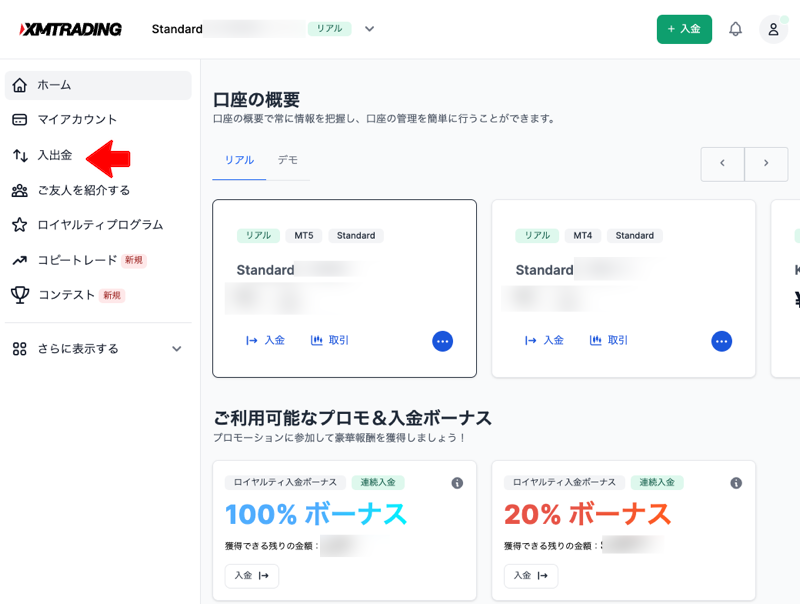800x604 pixels.
Task: Click the home icon in sidebar
Action: (x=19, y=85)
